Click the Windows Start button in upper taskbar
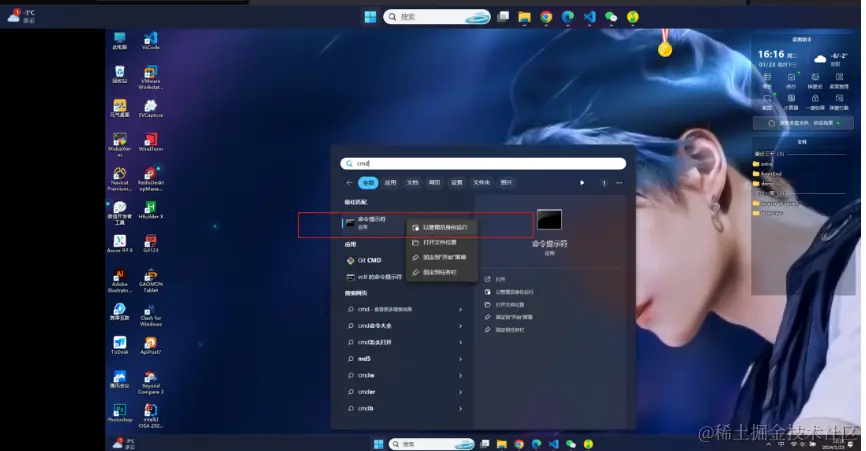 point(370,17)
